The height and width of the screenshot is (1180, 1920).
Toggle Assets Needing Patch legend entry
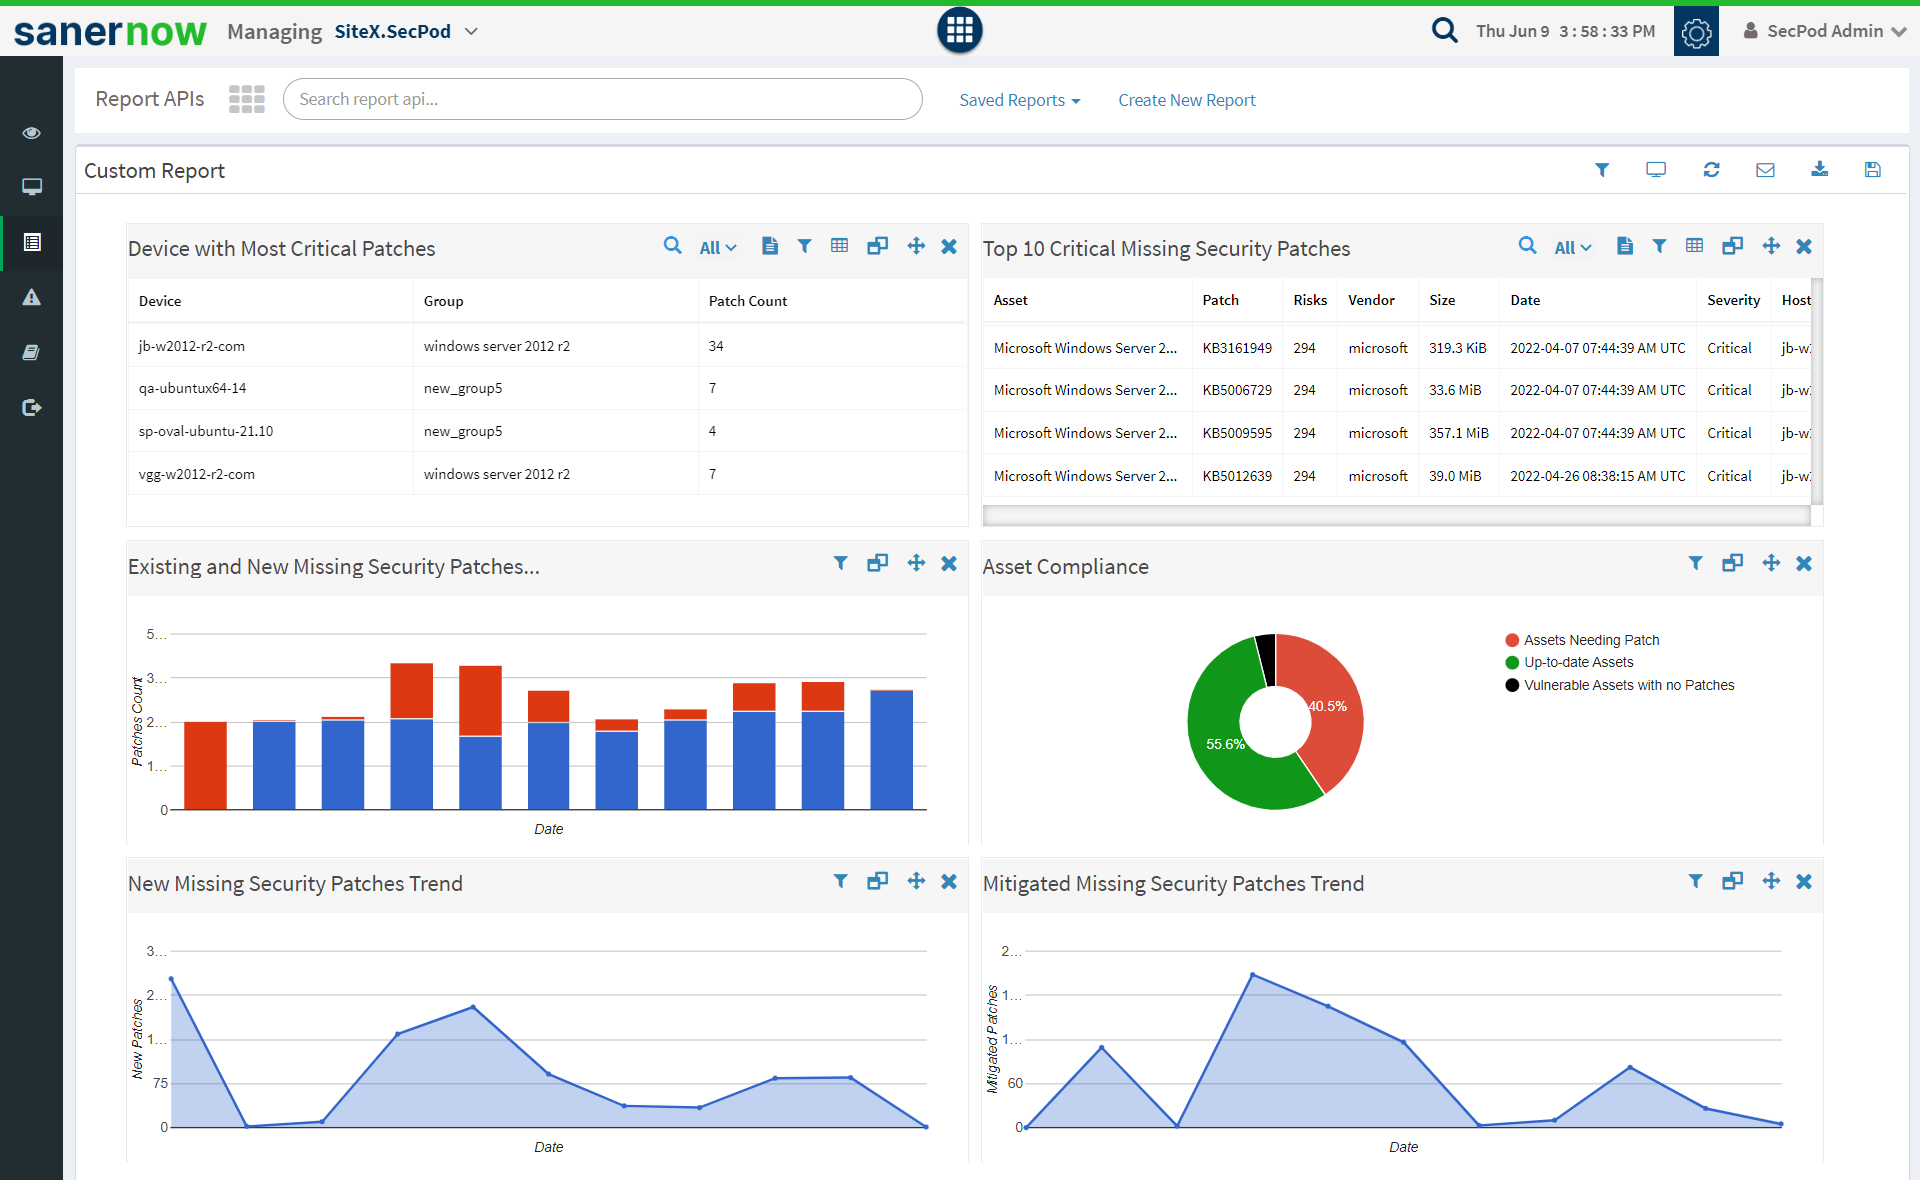[1590, 640]
